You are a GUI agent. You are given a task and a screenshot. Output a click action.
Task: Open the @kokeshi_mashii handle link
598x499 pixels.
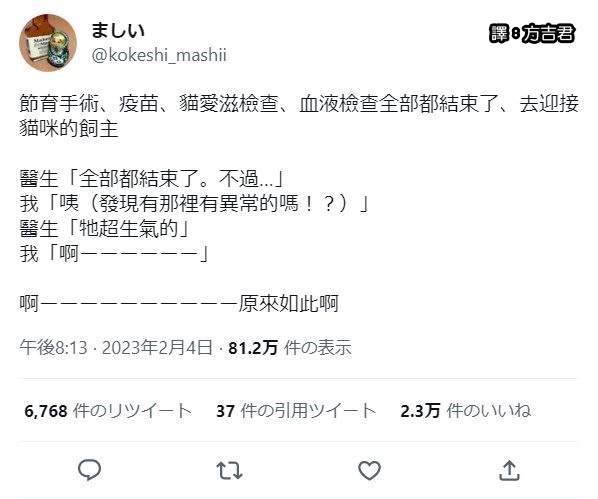point(159,55)
